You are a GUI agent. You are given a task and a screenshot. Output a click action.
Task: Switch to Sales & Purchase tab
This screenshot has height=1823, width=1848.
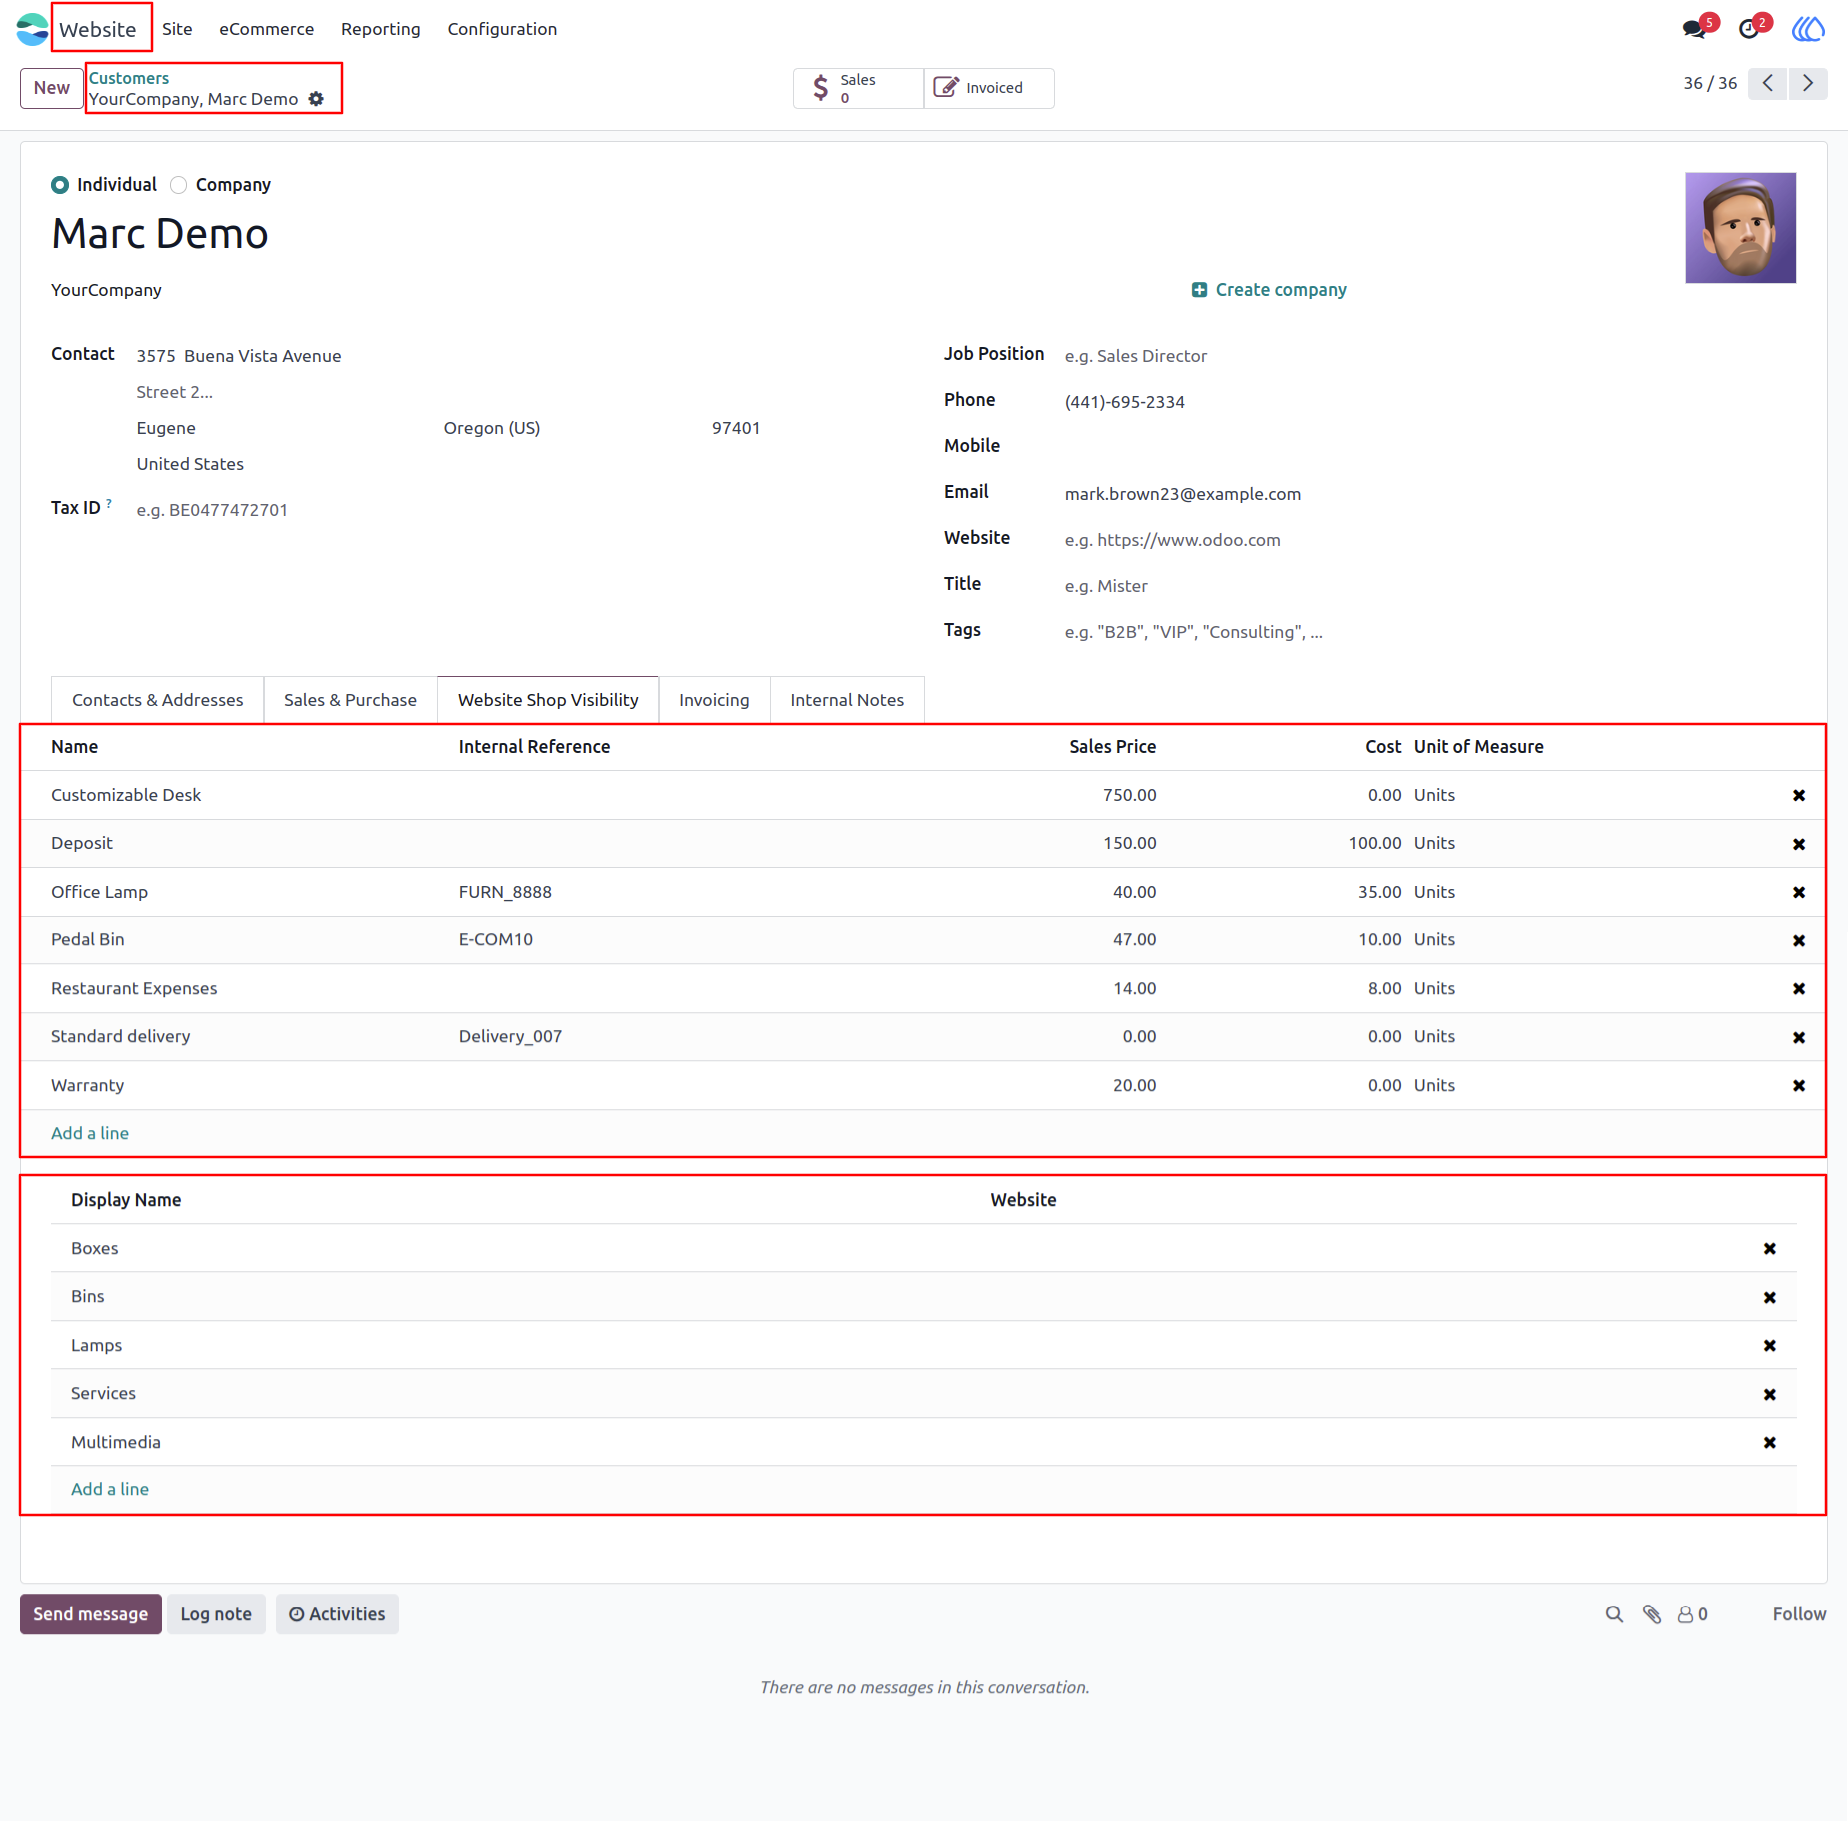tap(350, 700)
